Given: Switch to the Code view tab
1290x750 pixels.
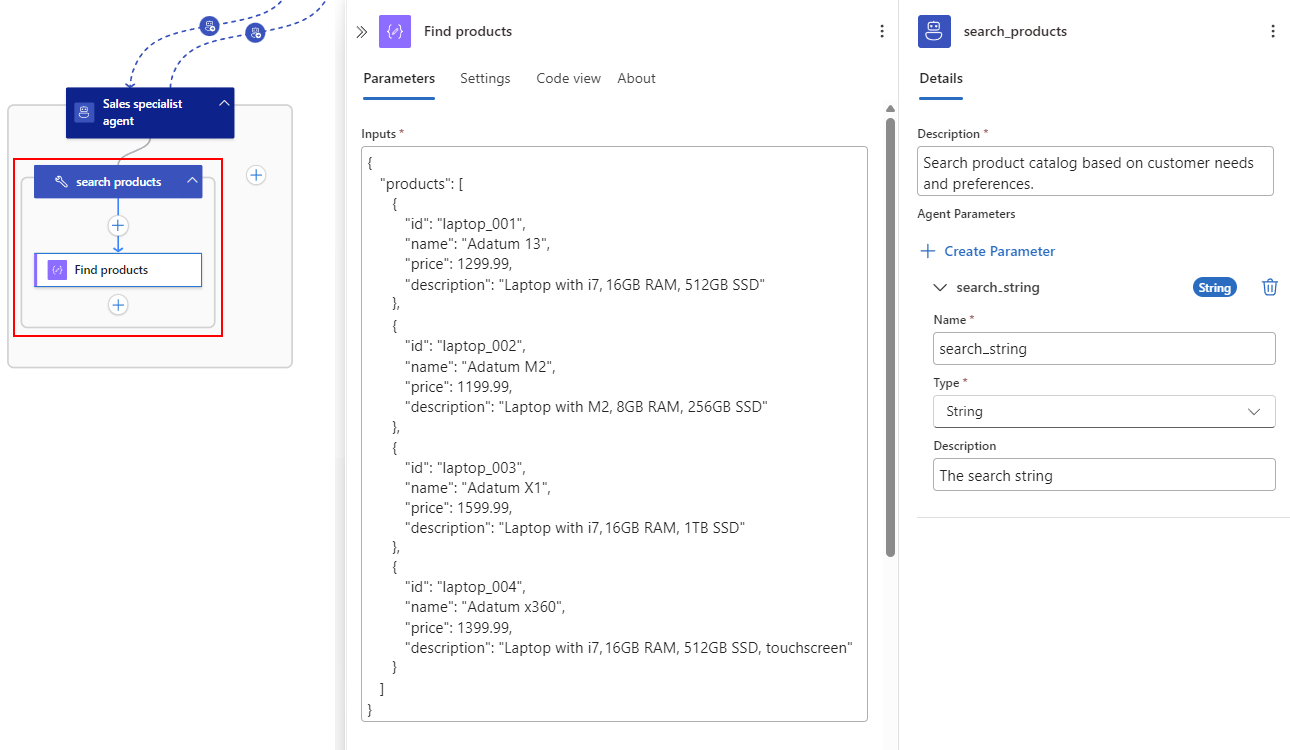Looking at the screenshot, I should click(x=568, y=78).
